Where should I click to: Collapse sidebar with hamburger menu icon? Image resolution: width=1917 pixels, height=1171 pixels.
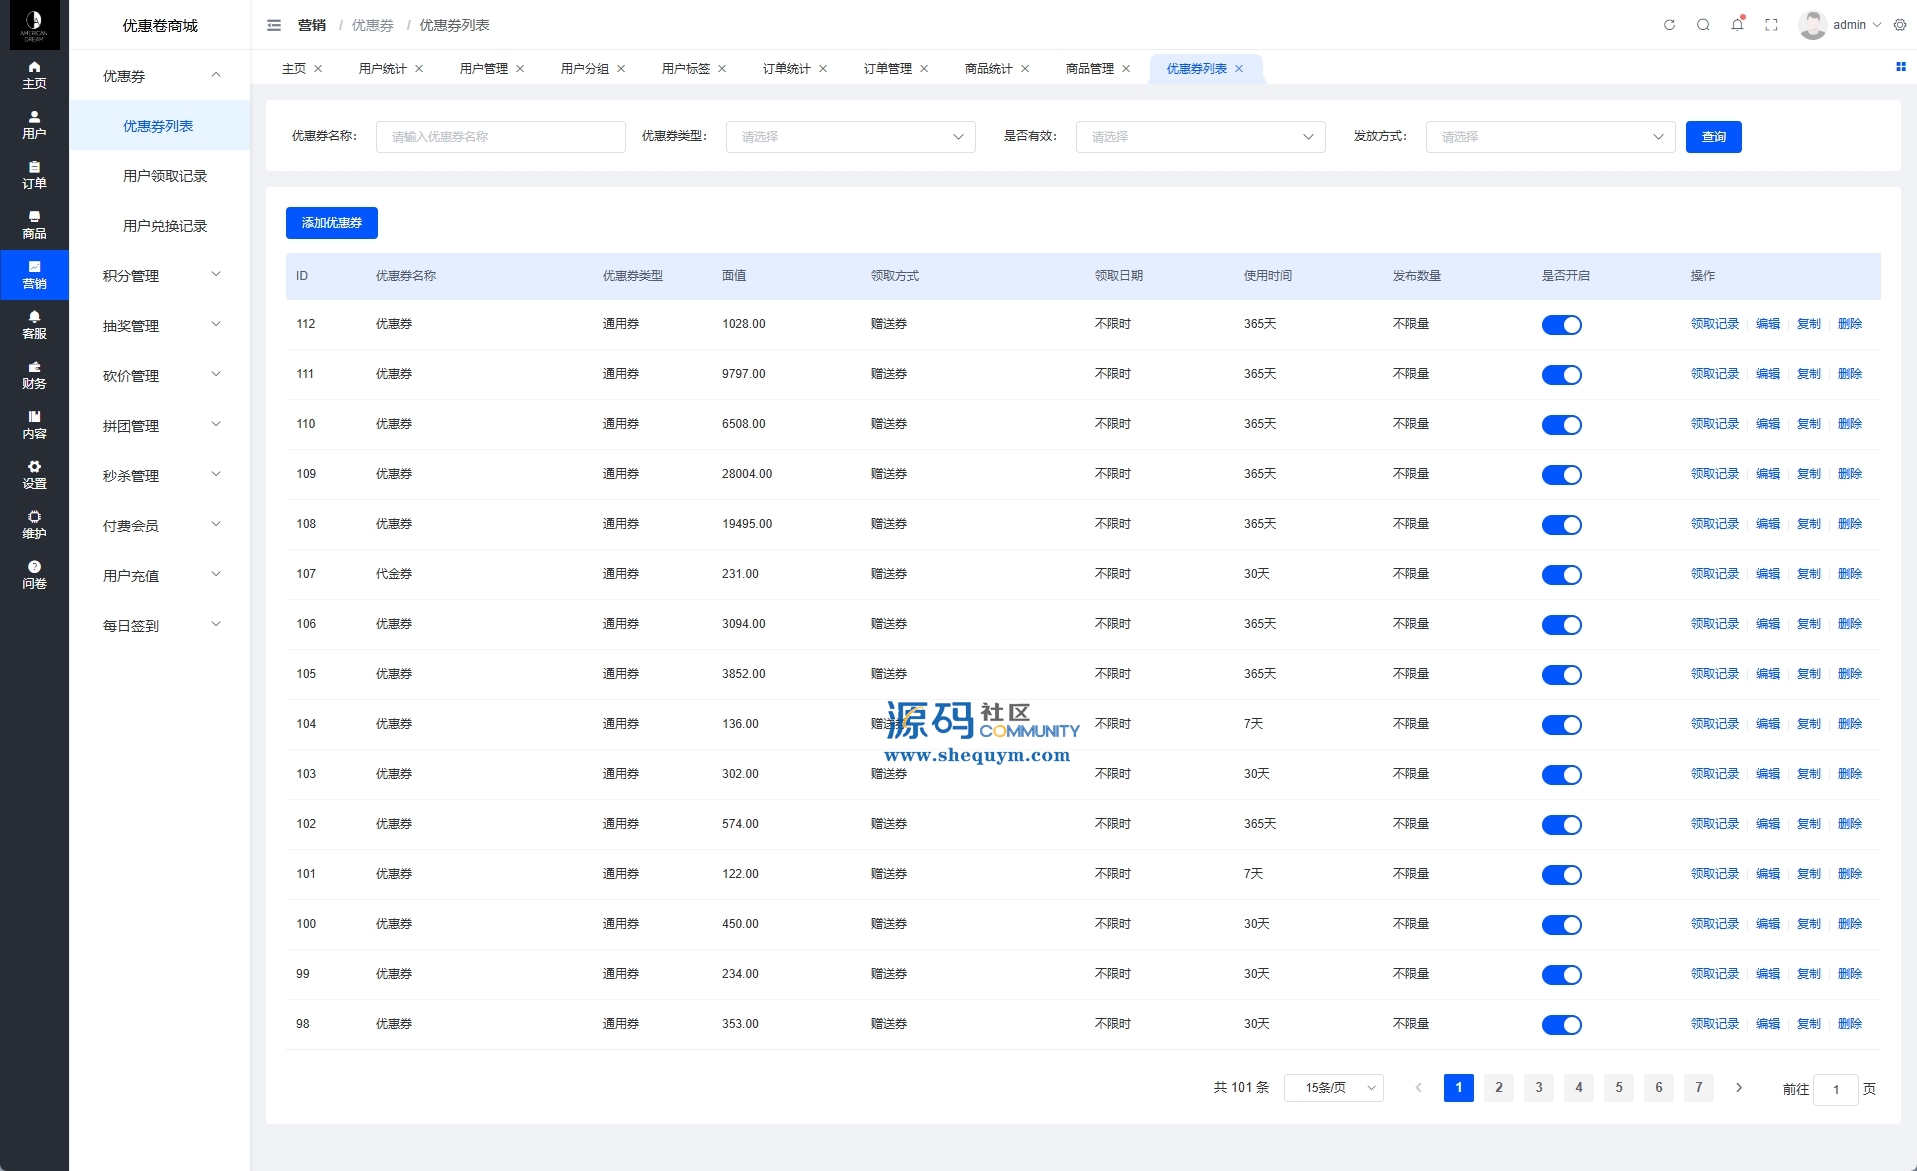pos(274,25)
